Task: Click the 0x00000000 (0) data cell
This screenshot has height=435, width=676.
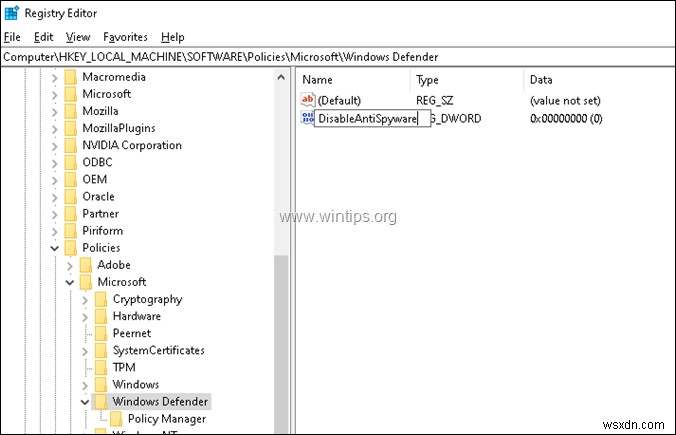Action: [566, 119]
